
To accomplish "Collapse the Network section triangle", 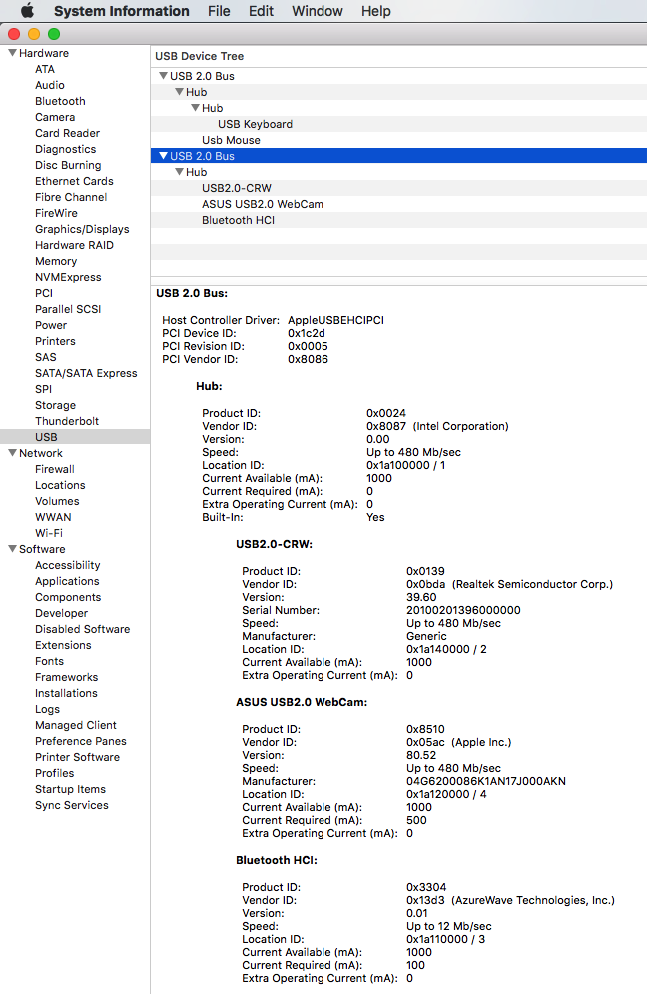I will (x=12, y=453).
